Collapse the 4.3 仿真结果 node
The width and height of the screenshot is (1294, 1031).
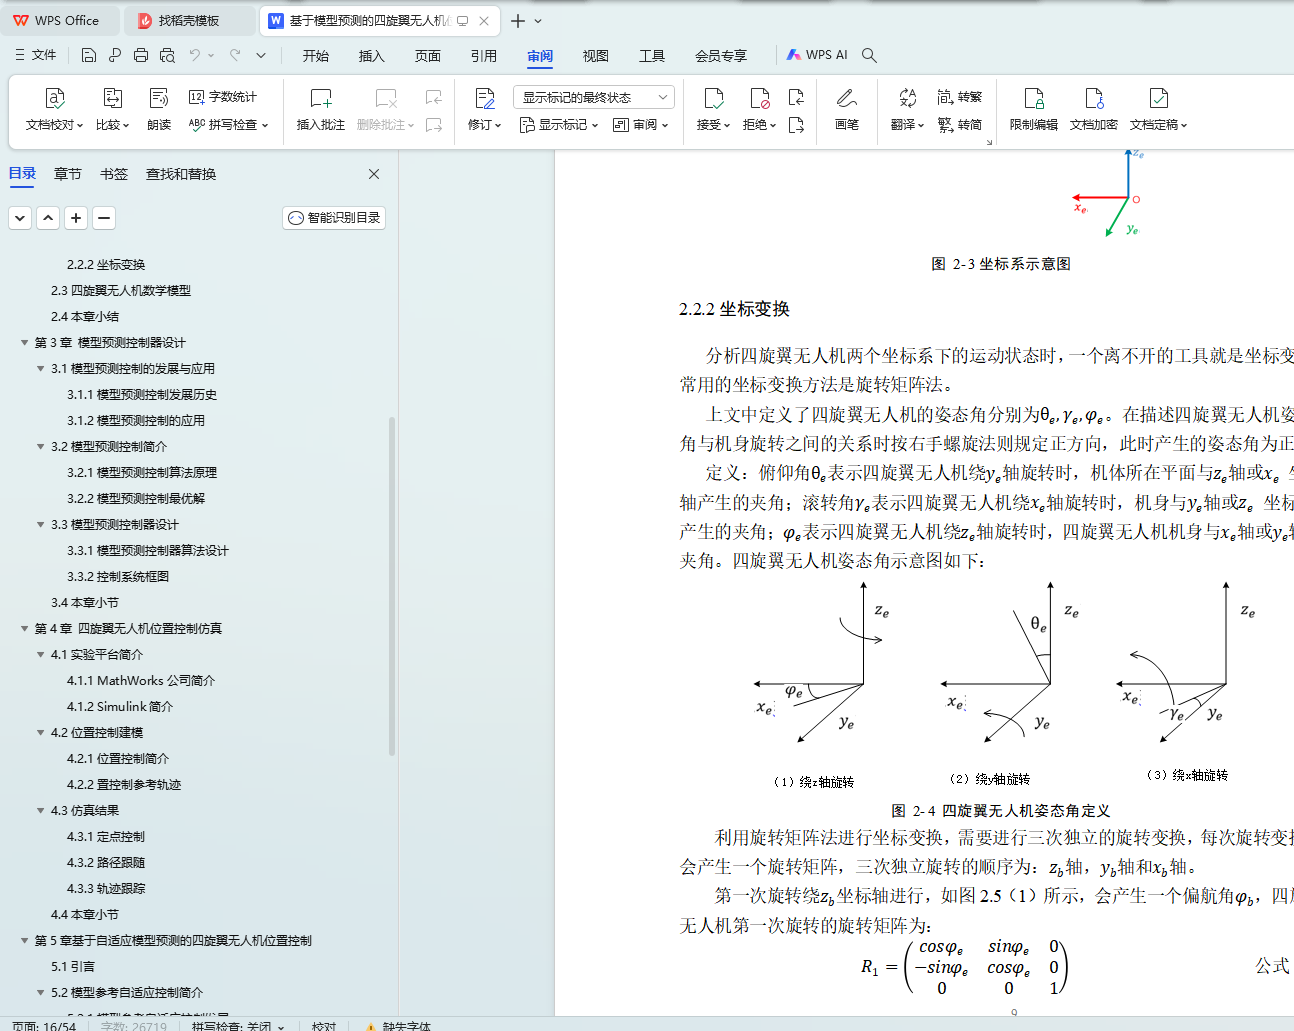coord(41,810)
